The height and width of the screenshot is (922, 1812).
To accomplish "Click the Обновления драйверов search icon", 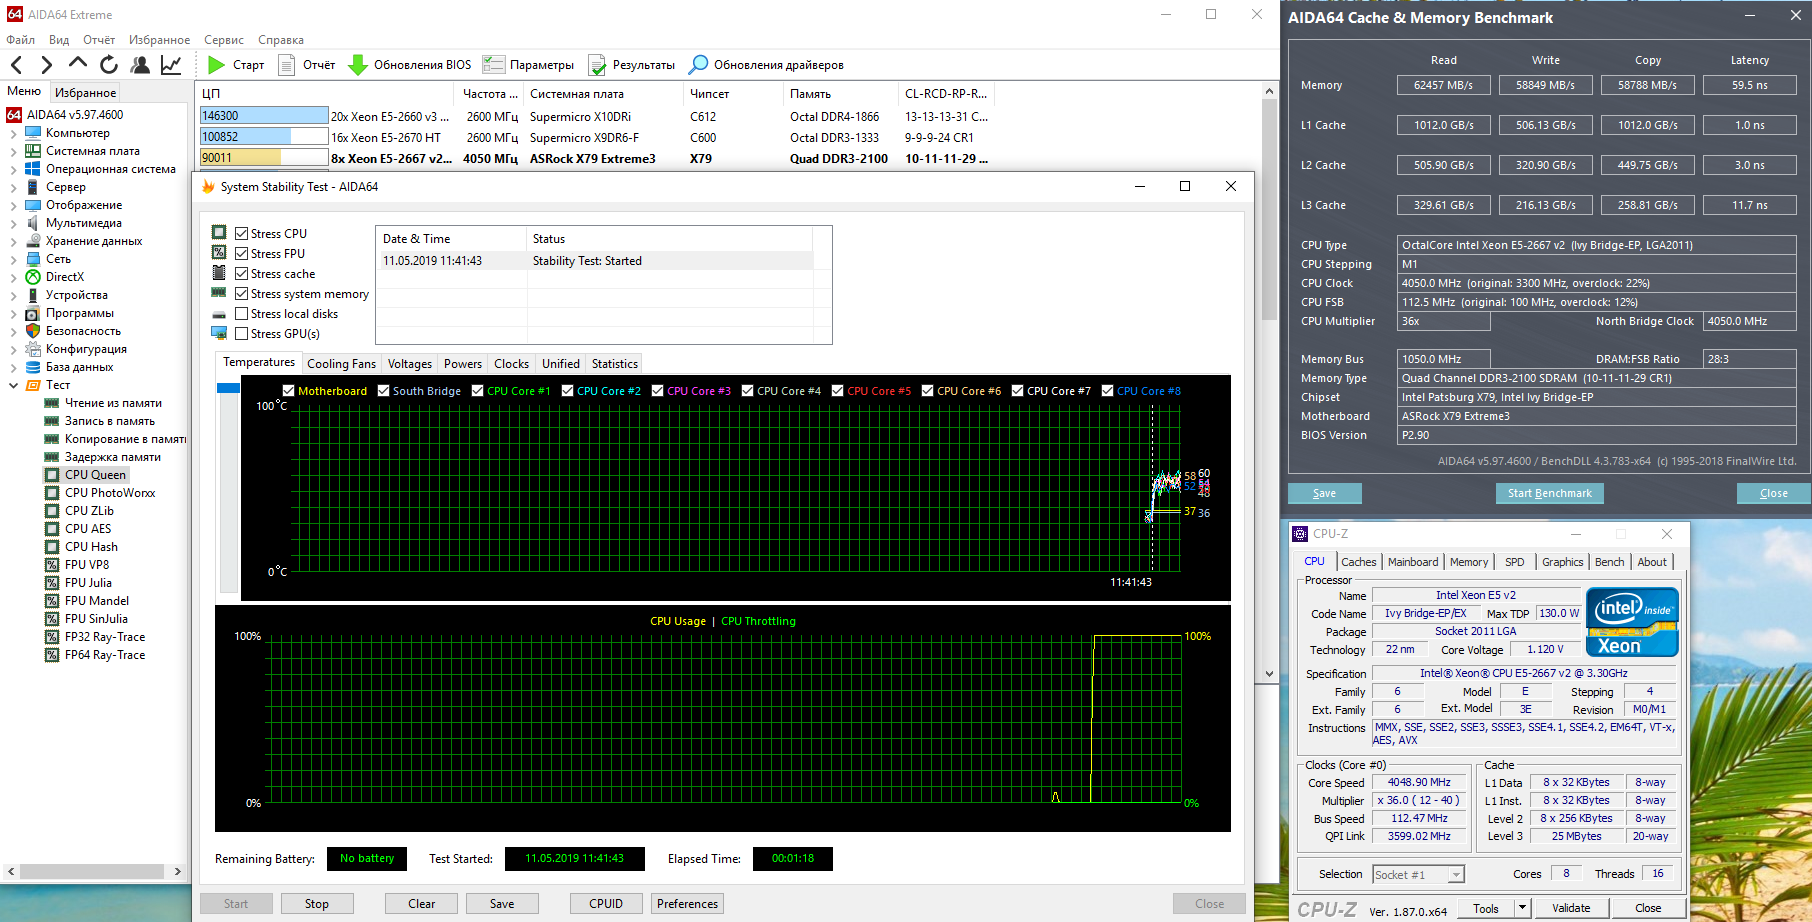I will (699, 65).
